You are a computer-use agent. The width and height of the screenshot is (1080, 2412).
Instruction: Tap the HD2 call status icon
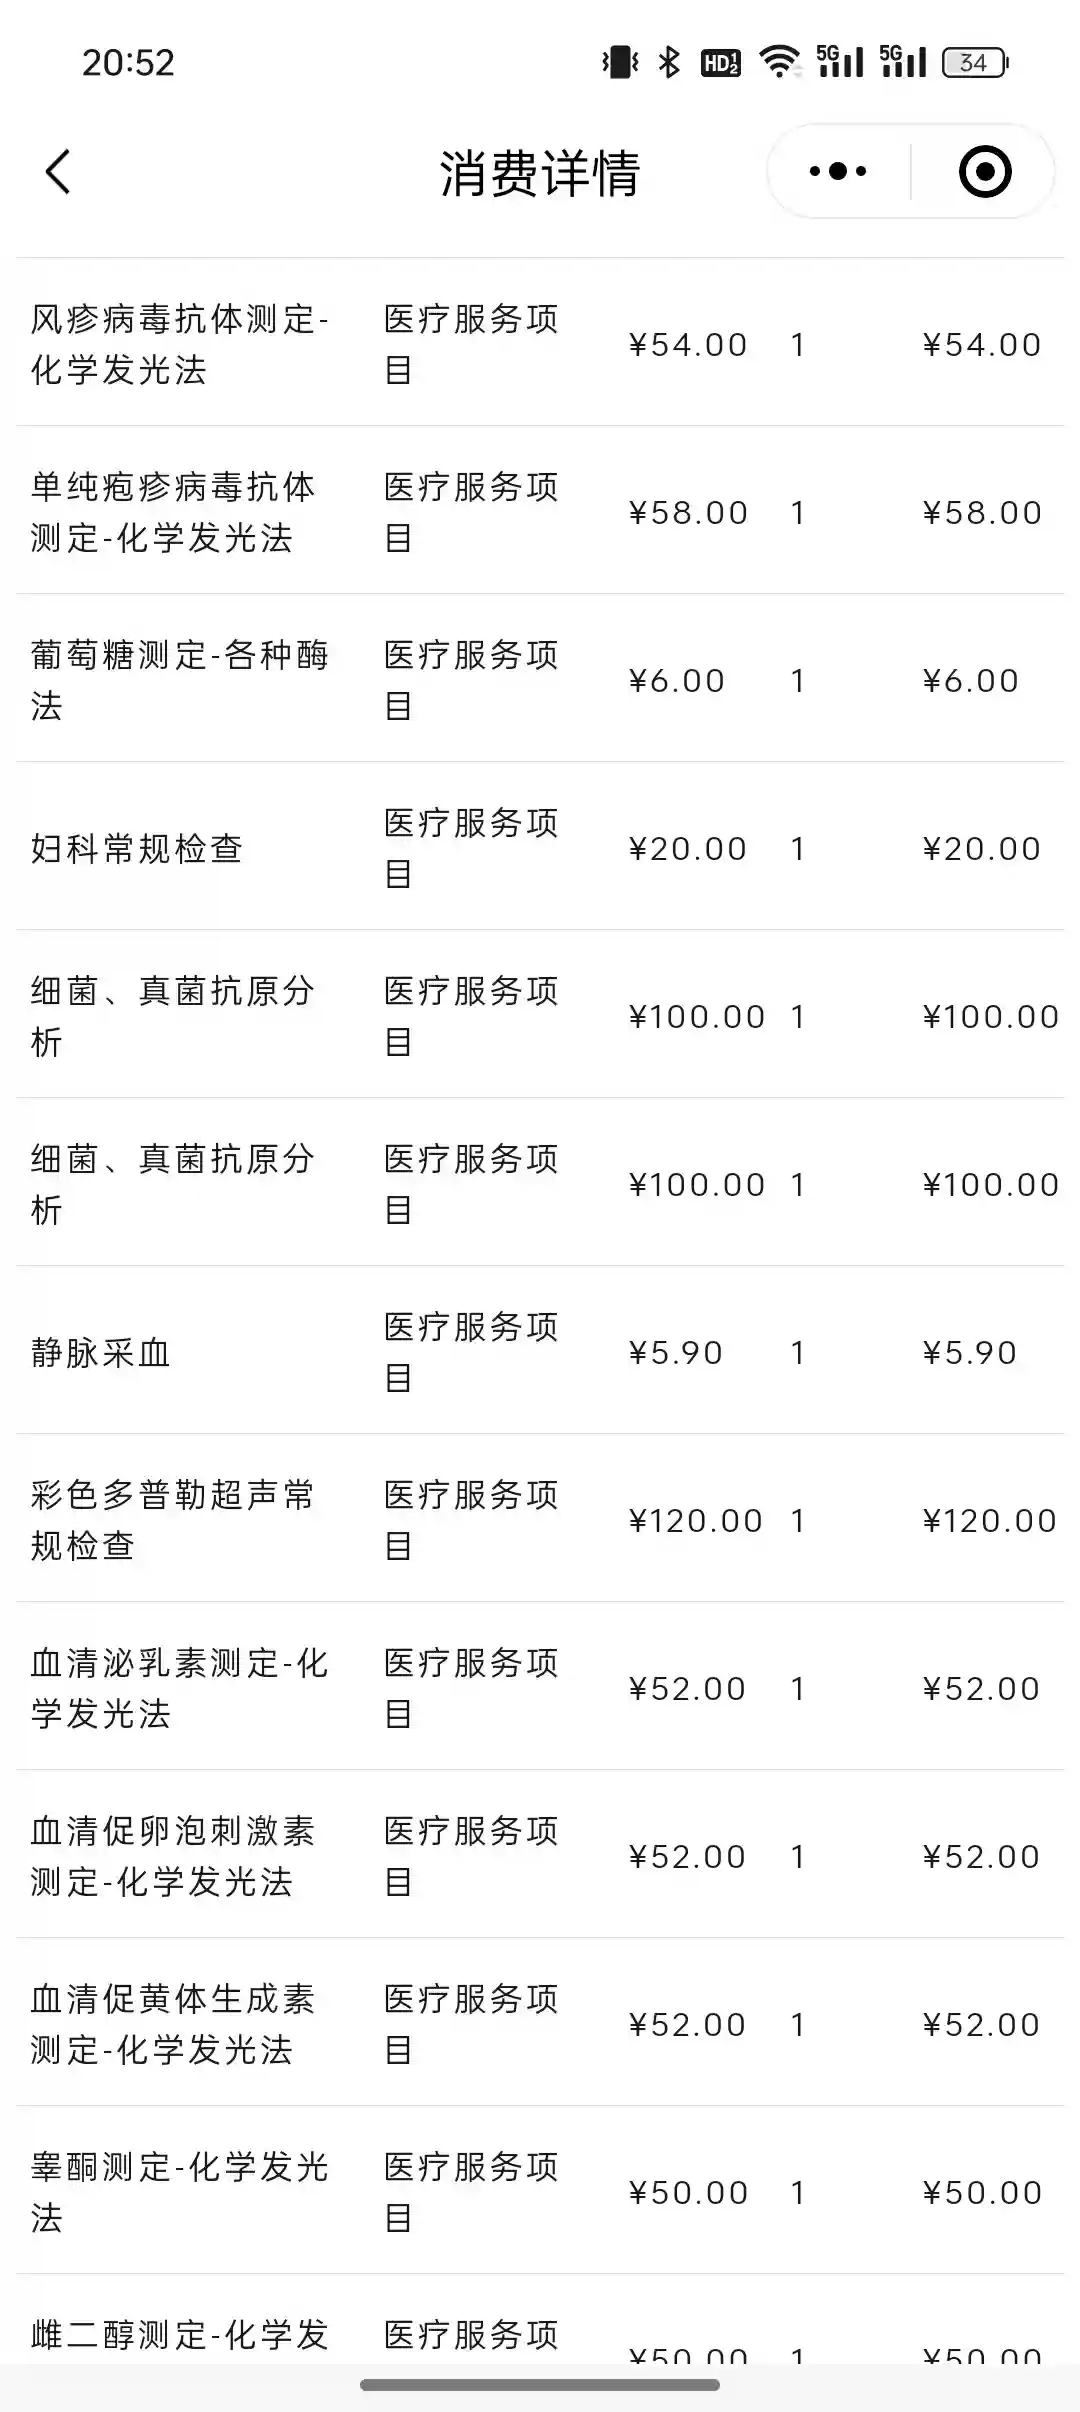coord(720,63)
